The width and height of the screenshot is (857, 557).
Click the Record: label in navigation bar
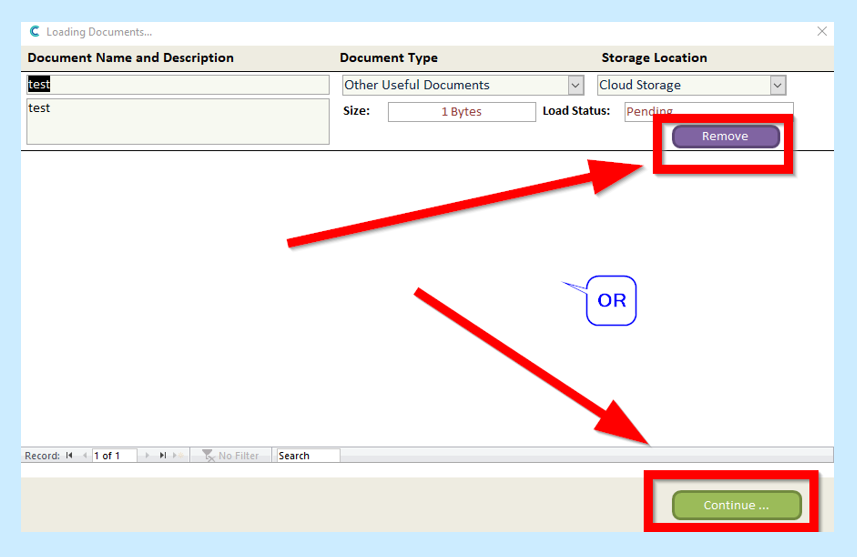click(42, 456)
